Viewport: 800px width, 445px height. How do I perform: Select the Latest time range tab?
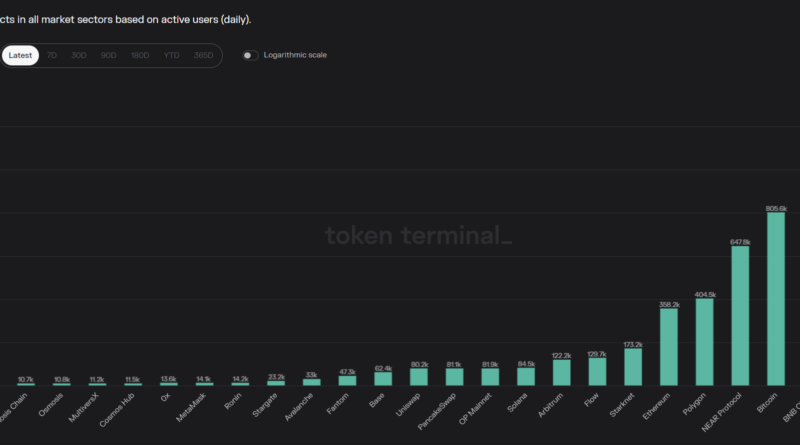[x=20, y=55]
